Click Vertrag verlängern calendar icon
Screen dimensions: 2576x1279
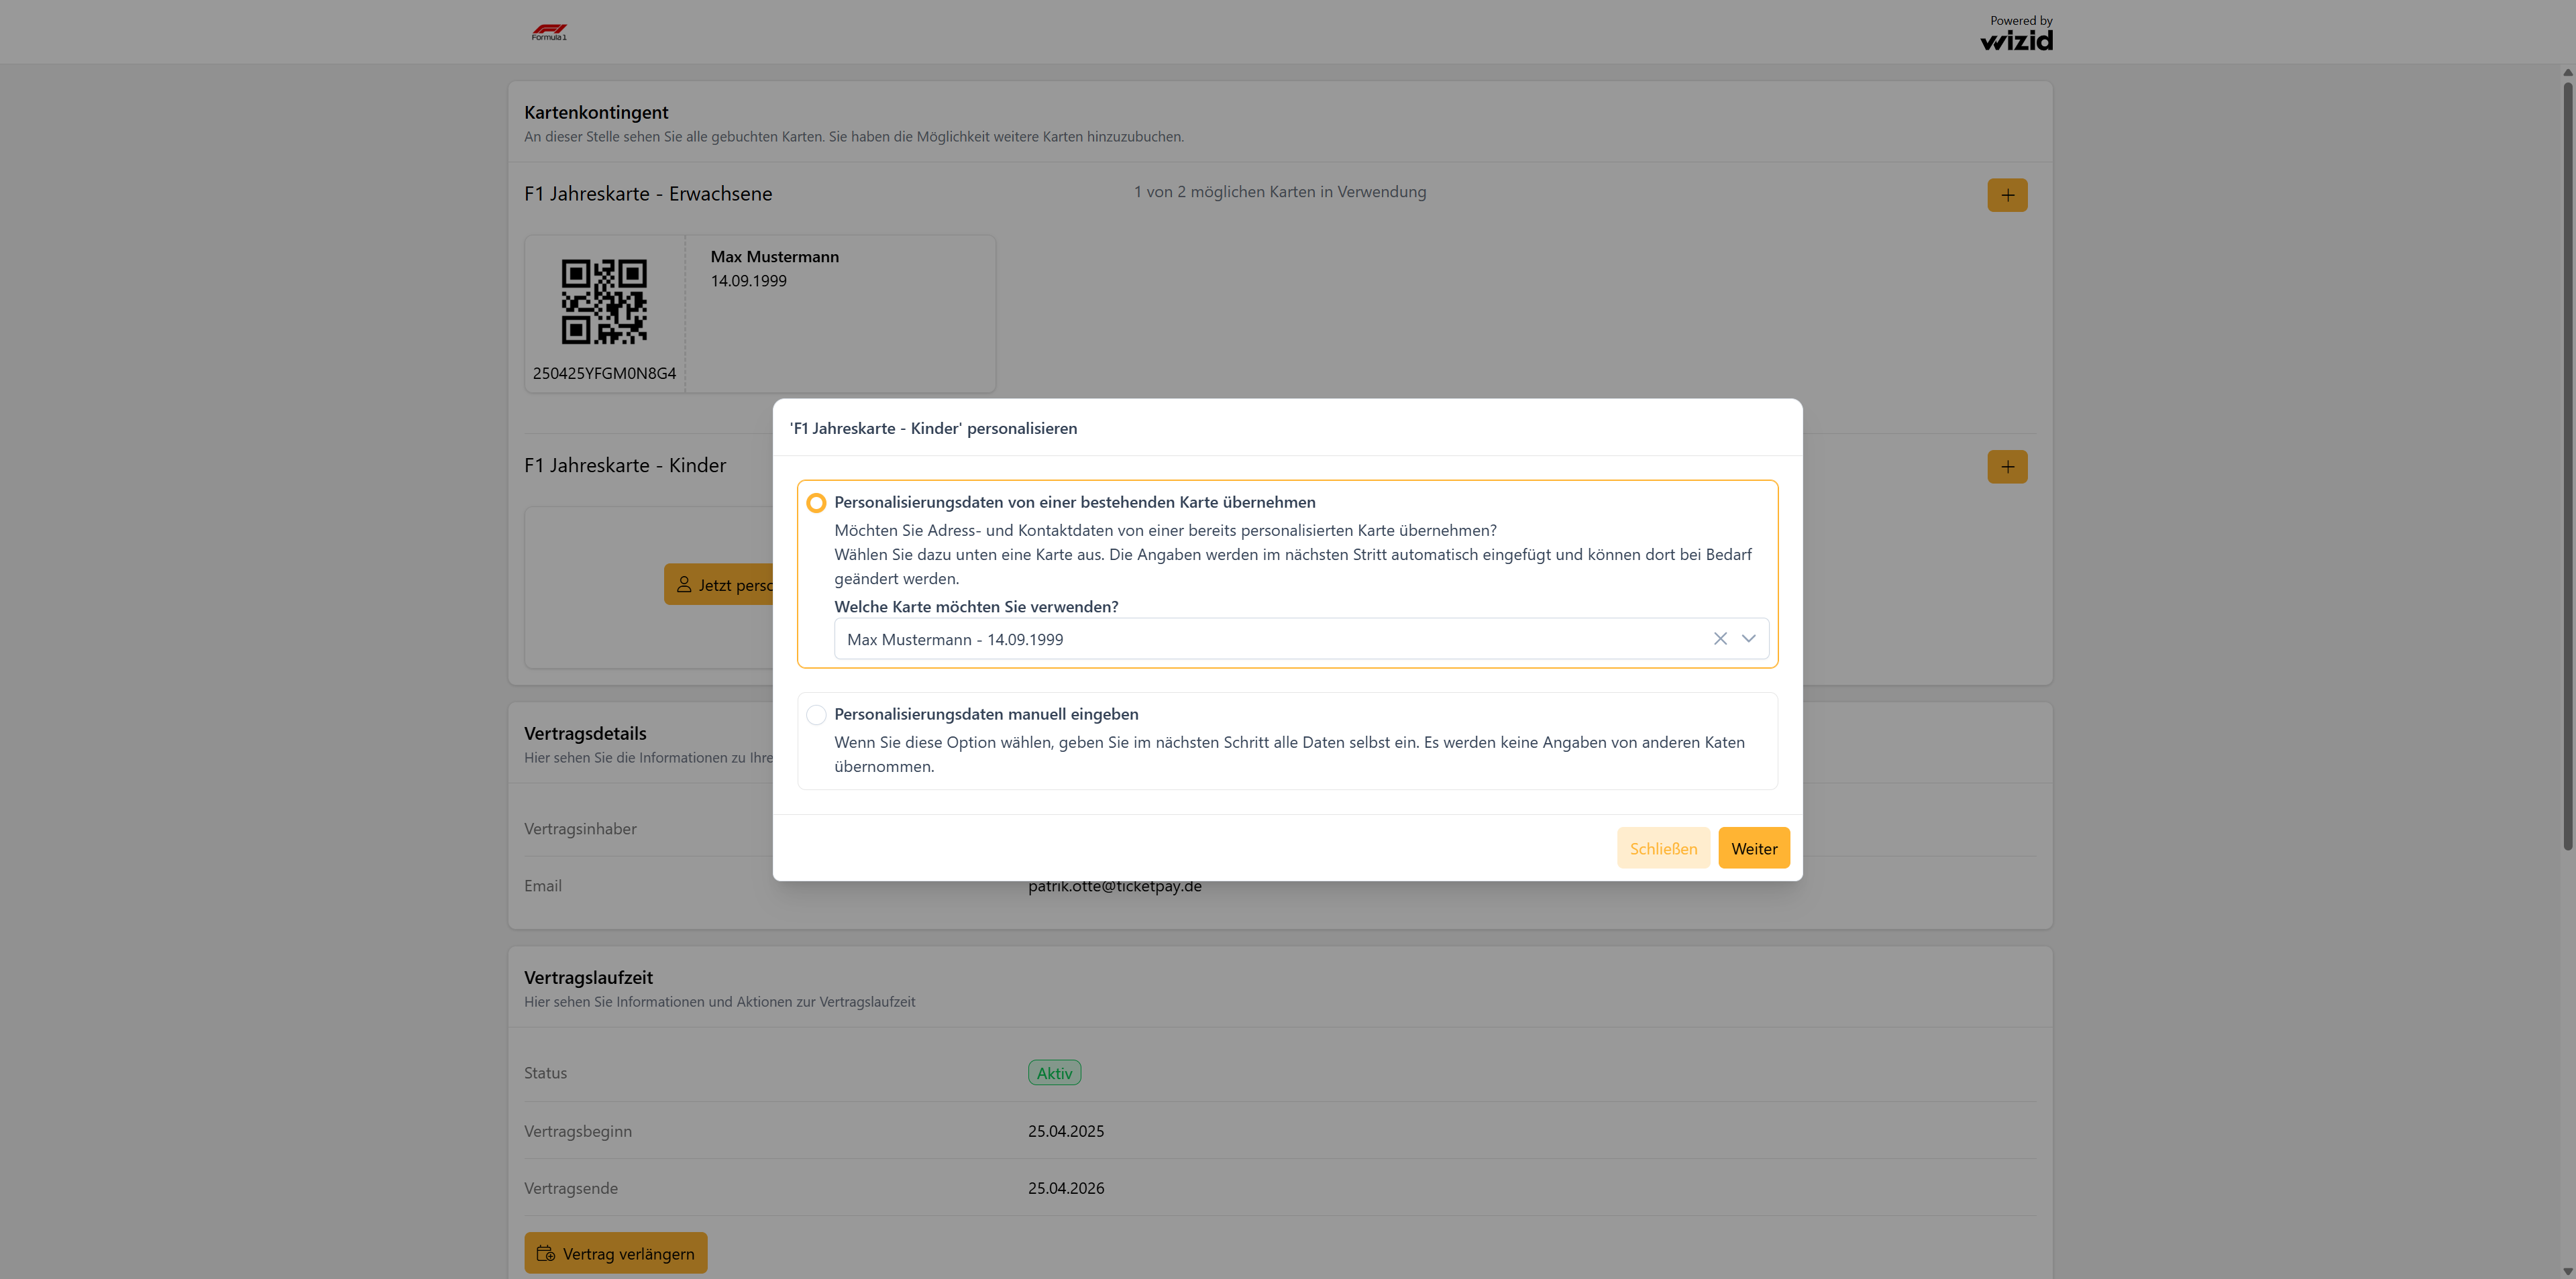[x=546, y=1253]
